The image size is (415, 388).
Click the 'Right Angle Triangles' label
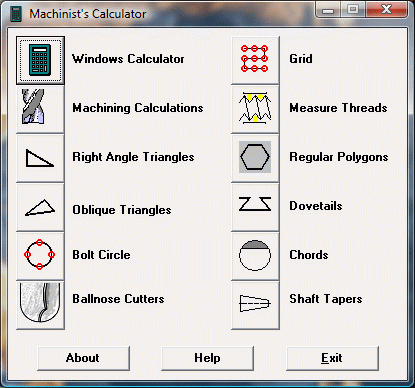[x=133, y=157]
